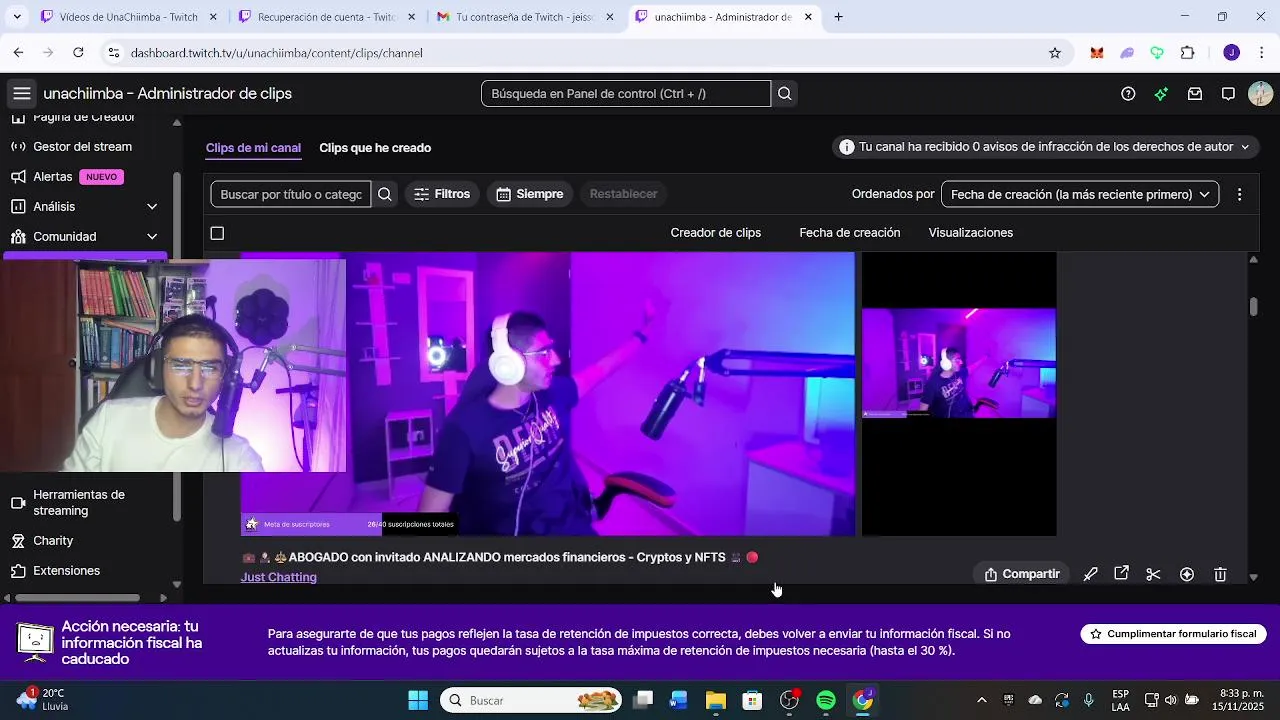The height and width of the screenshot is (720, 1280).
Task: Click into the clip title search field
Action: (290, 194)
